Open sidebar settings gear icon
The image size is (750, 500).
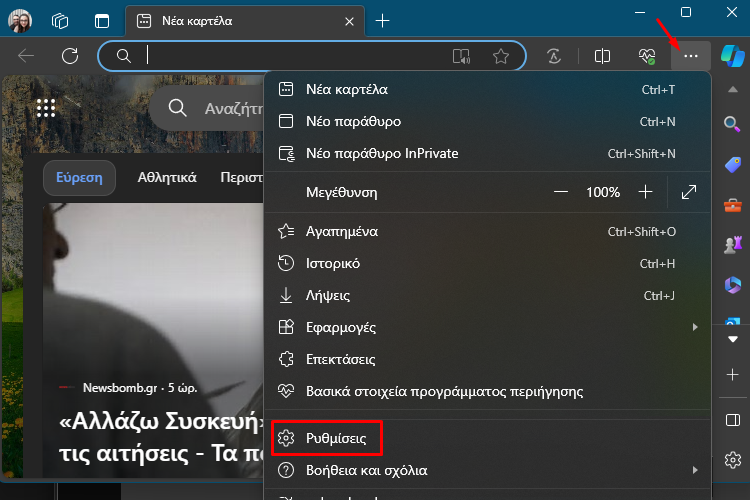(732, 460)
